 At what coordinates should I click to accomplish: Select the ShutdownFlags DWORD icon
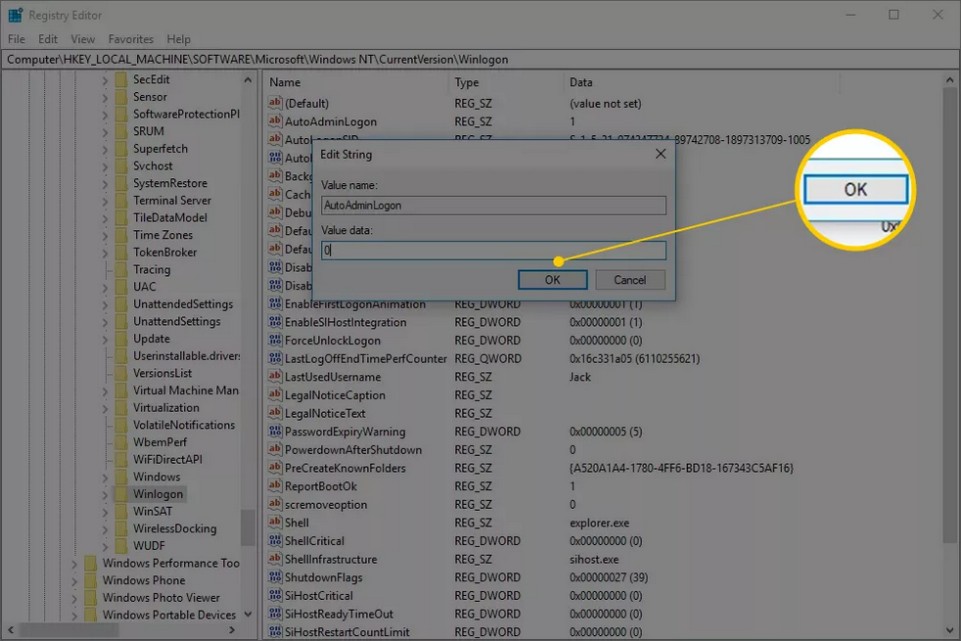coord(275,577)
